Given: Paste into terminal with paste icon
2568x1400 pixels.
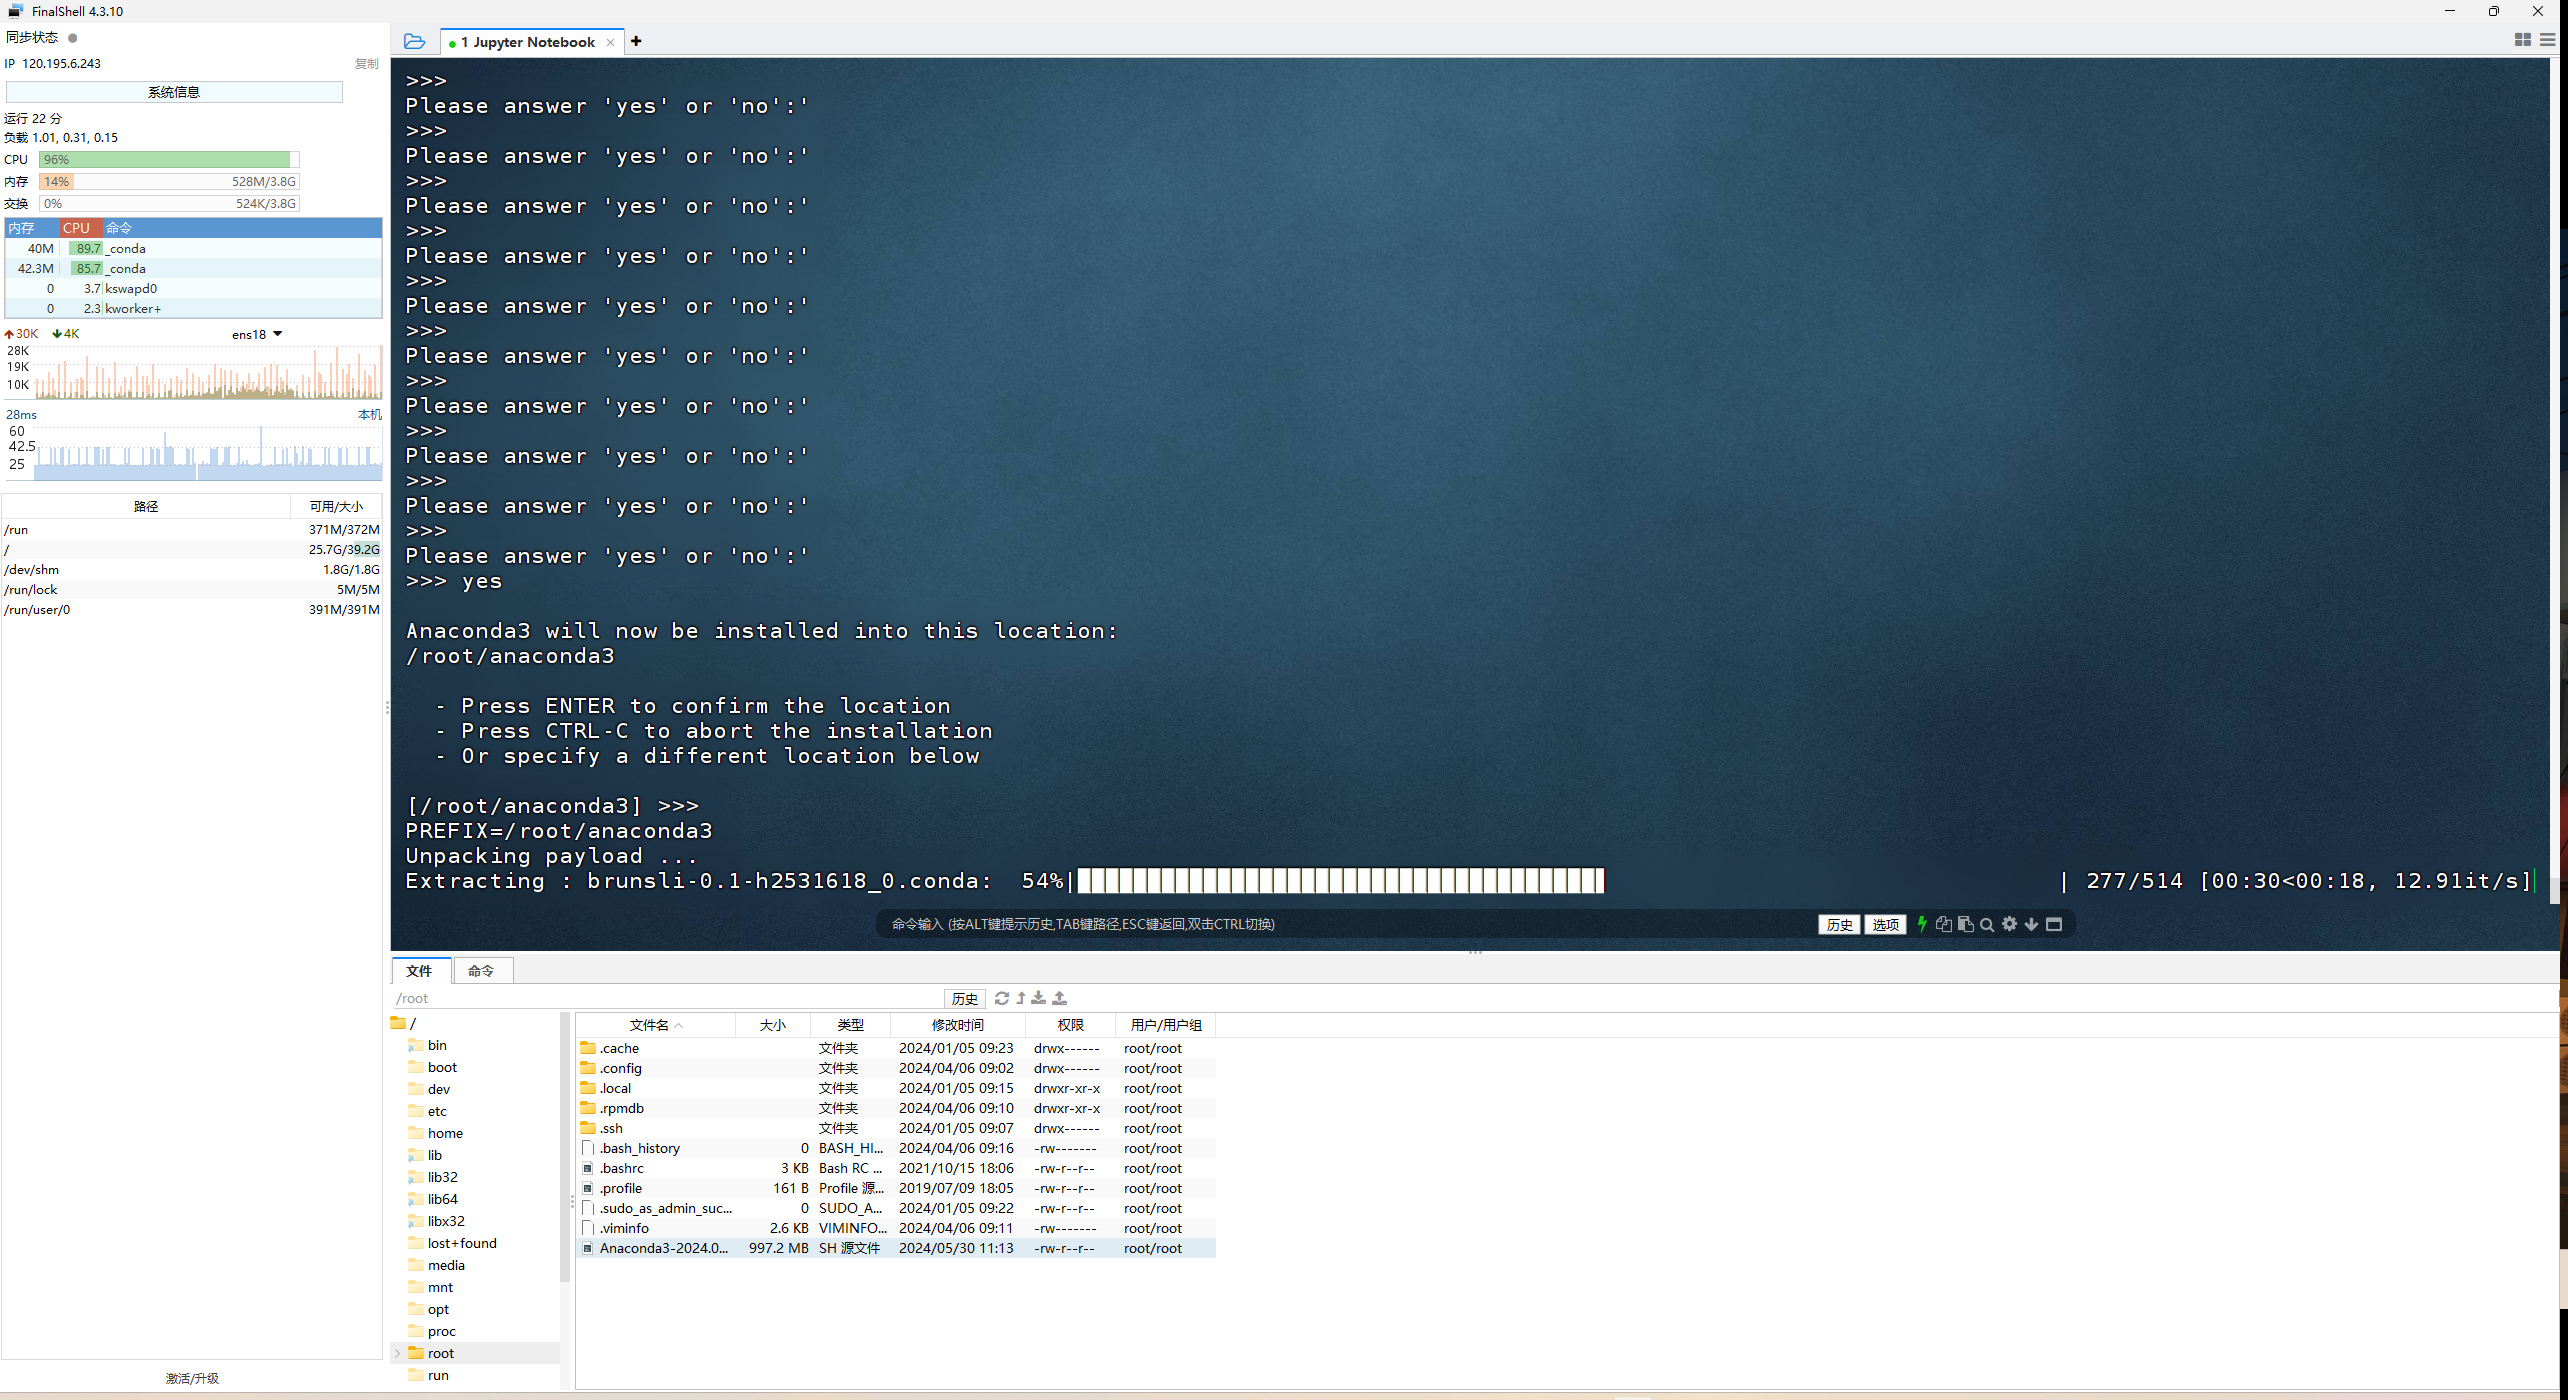Looking at the screenshot, I should tap(1965, 924).
